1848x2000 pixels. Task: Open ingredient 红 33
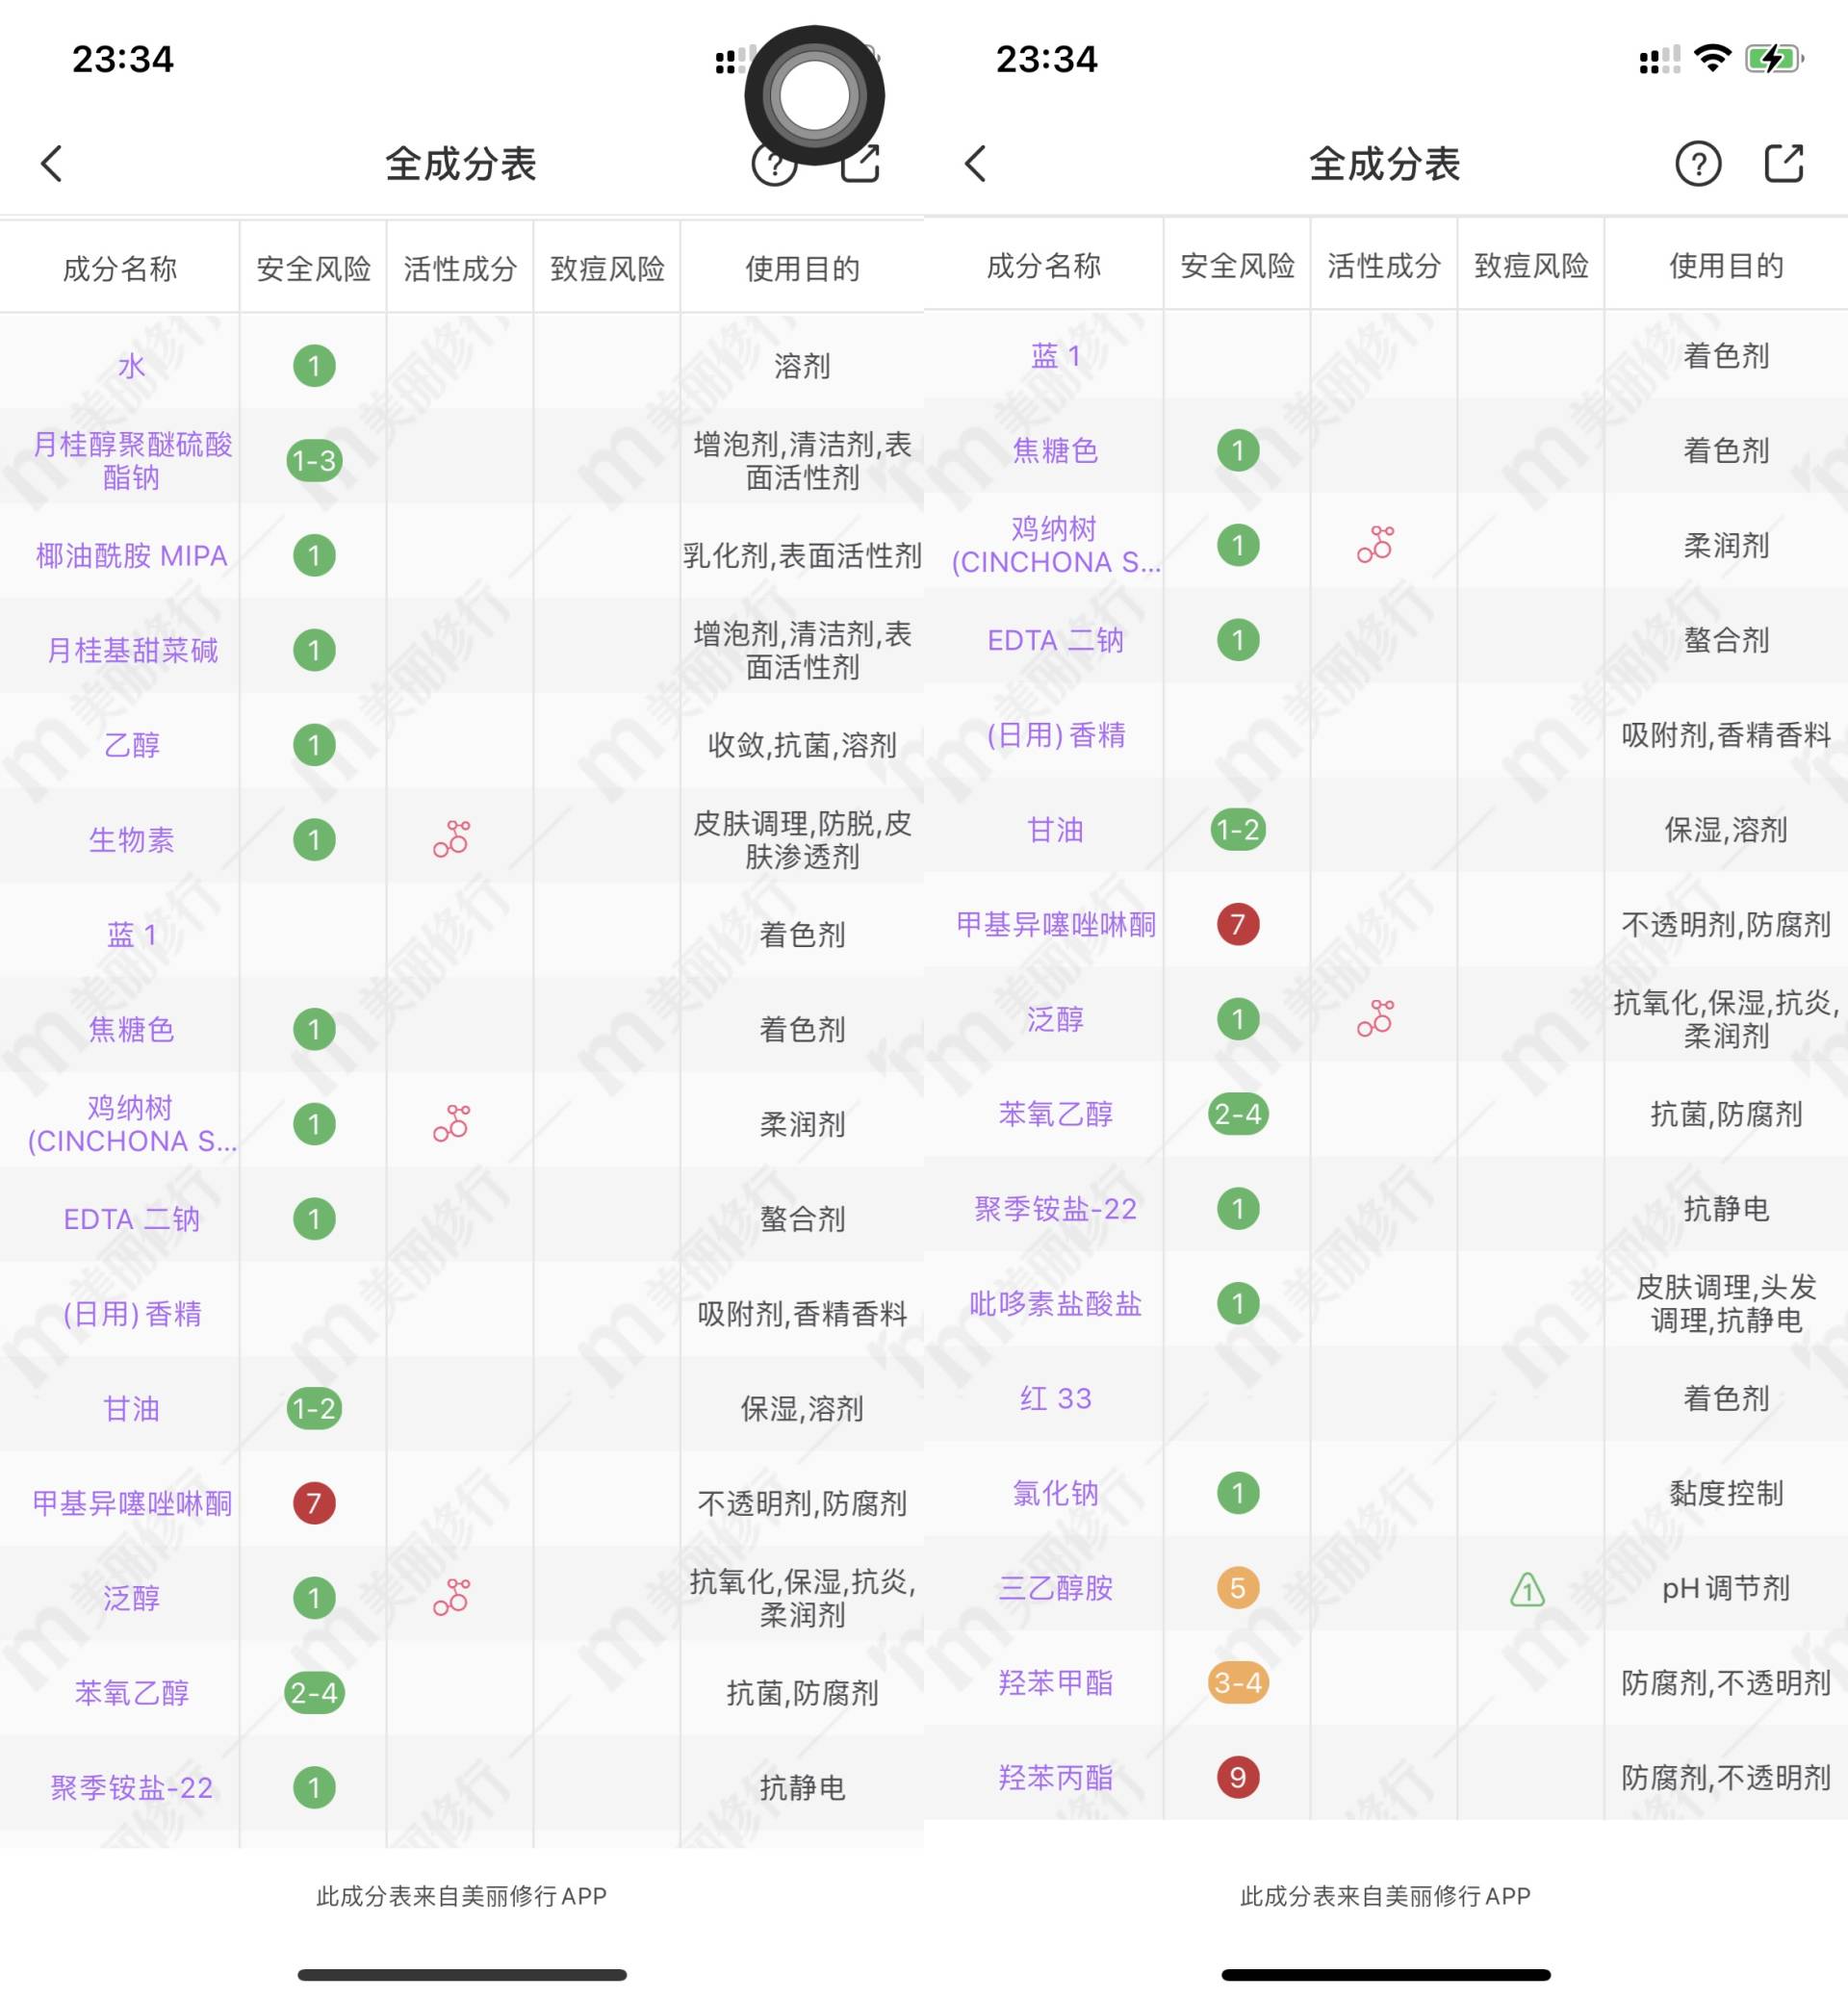(x=1056, y=1399)
